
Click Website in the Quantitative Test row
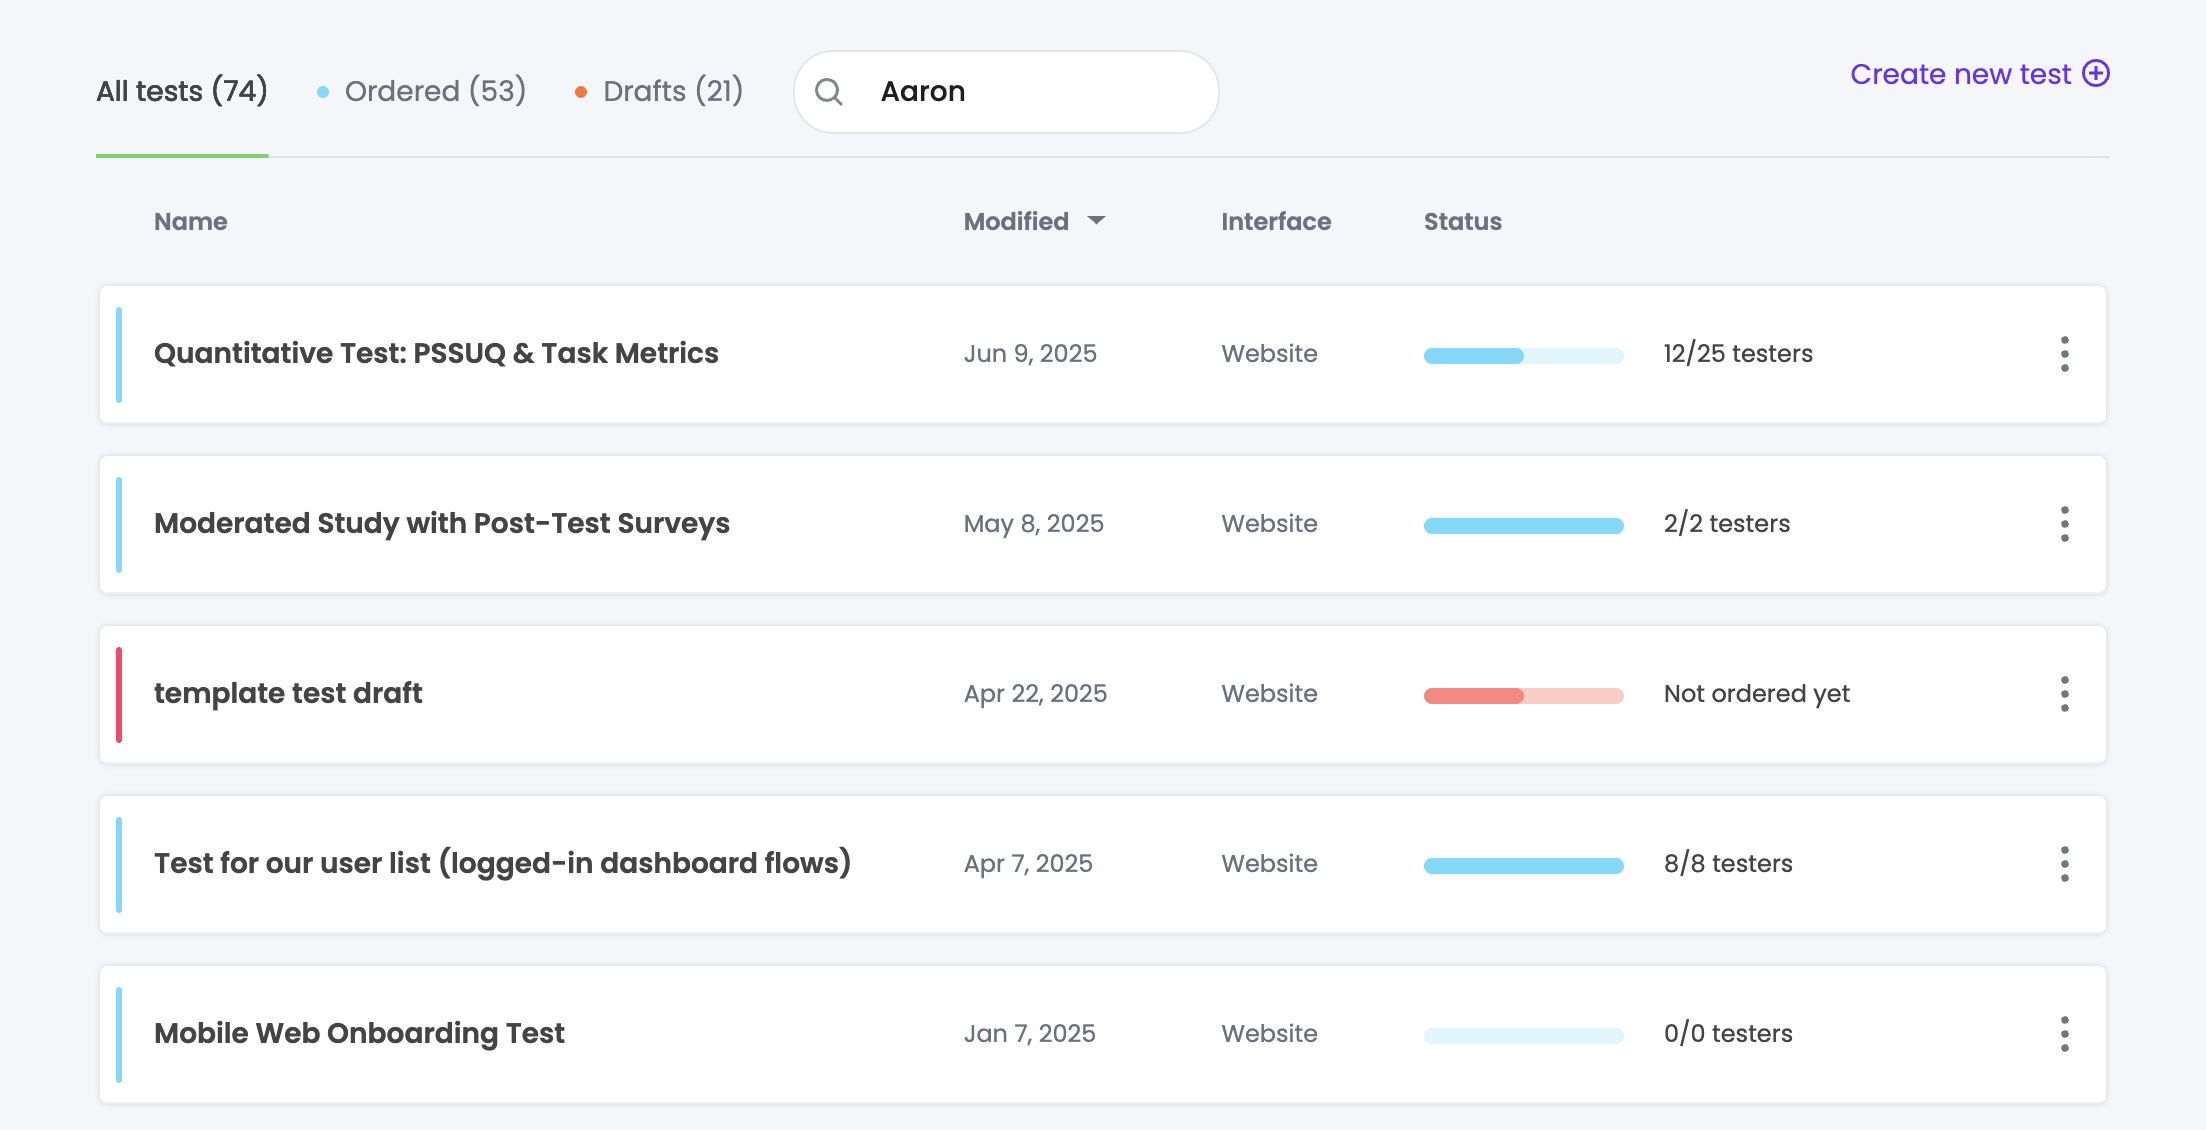pyautogui.click(x=1269, y=353)
